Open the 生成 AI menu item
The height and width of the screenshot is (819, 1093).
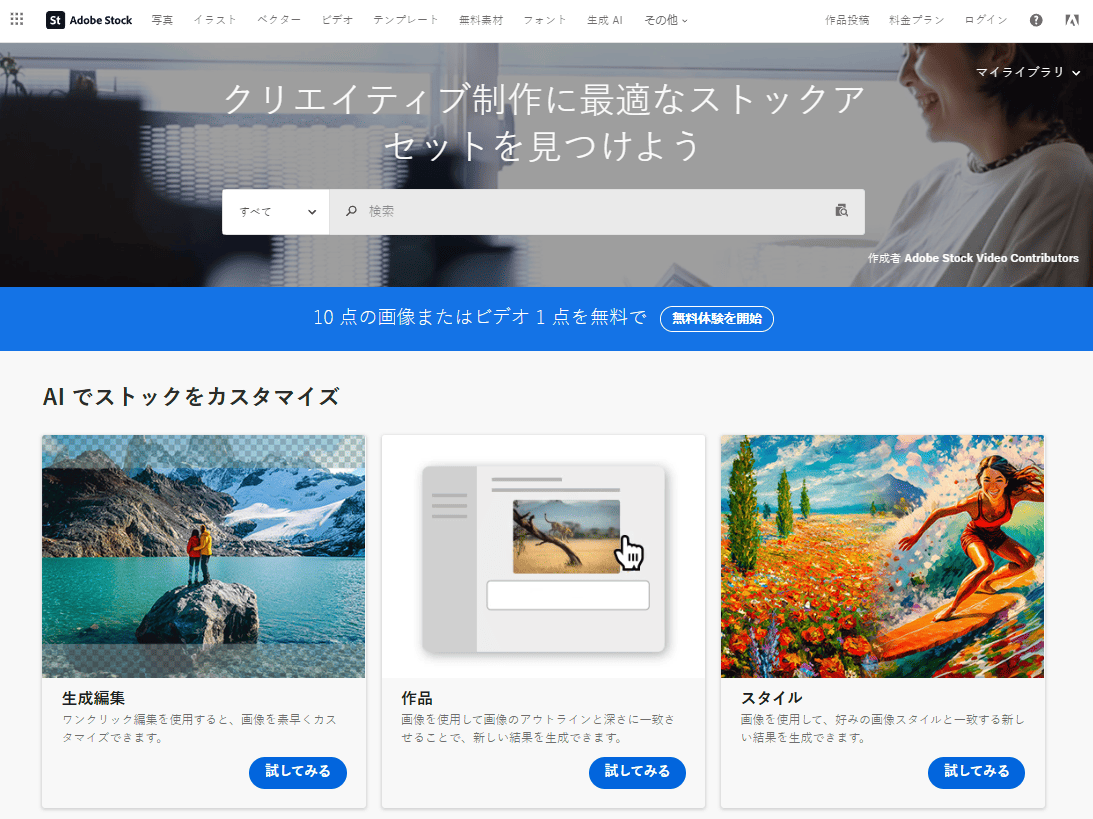tap(604, 20)
